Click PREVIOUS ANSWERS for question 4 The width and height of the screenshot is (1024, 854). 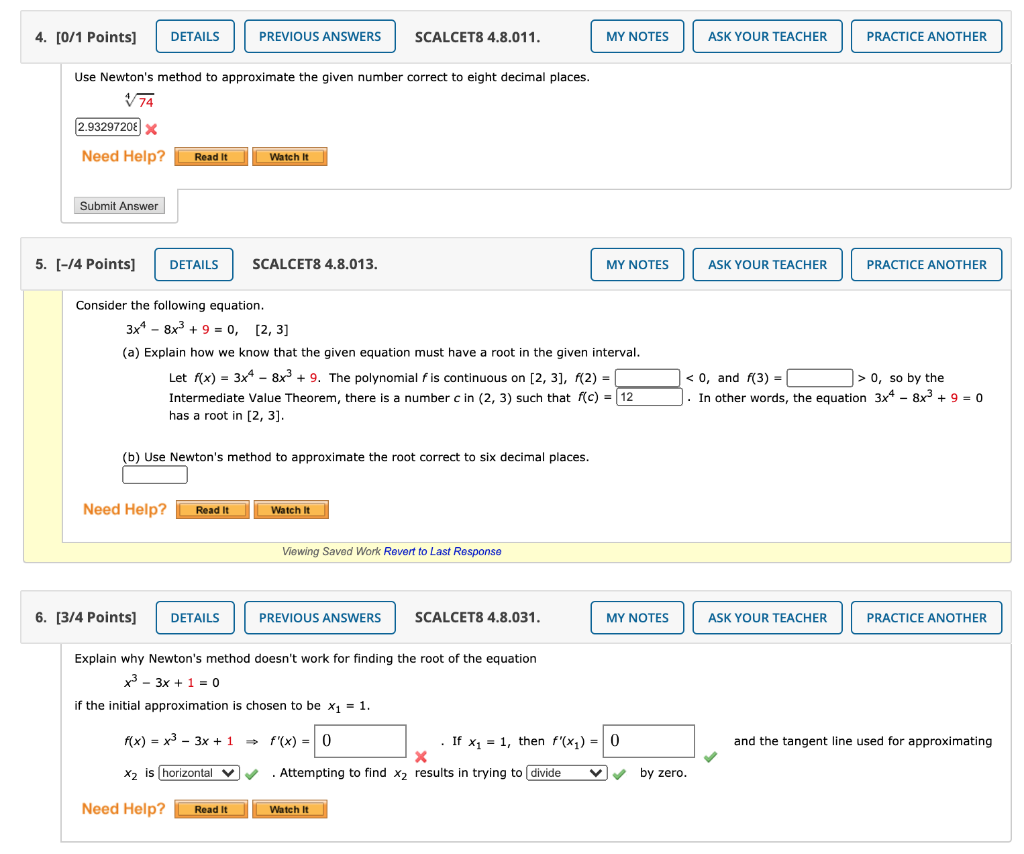coord(319,36)
